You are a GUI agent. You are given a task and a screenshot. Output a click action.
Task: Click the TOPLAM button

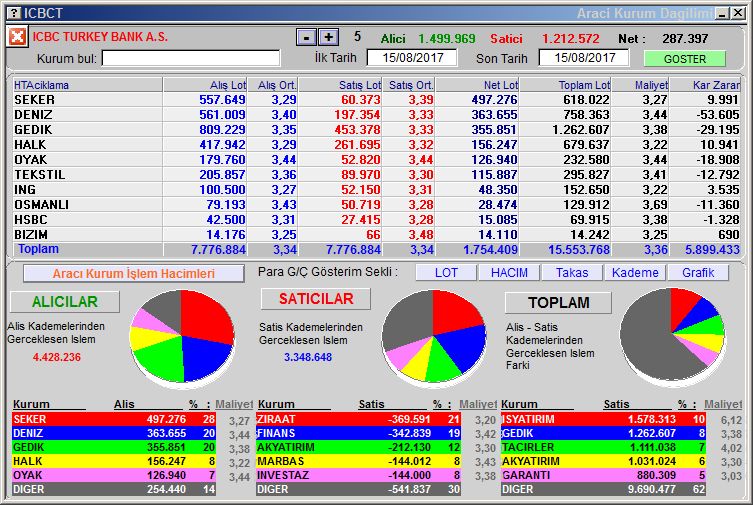point(559,303)
